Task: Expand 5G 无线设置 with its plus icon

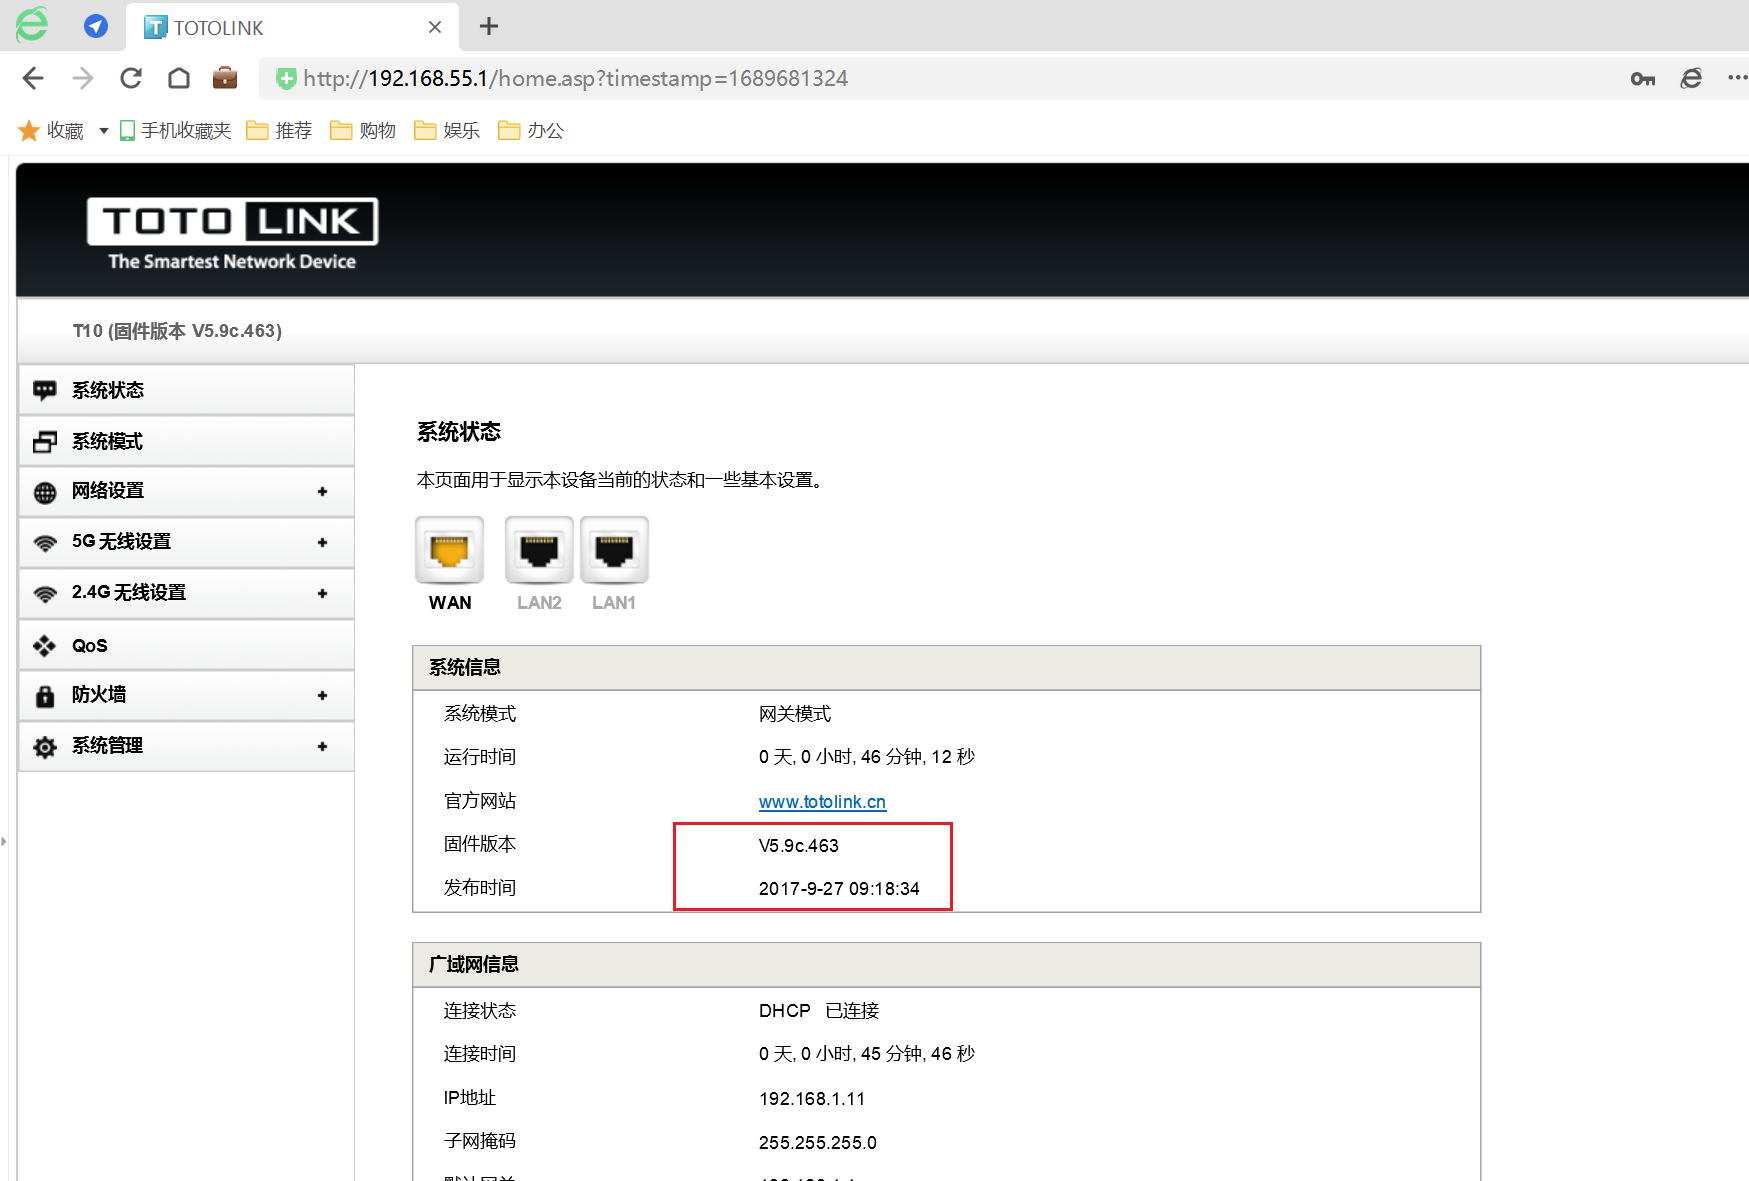Action: pos(322,543)
